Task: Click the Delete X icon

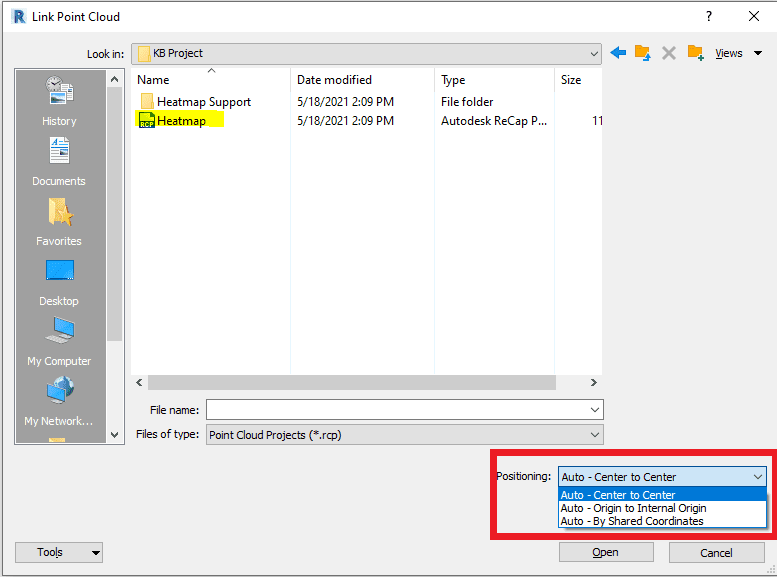Action: (x=669, y=53)
